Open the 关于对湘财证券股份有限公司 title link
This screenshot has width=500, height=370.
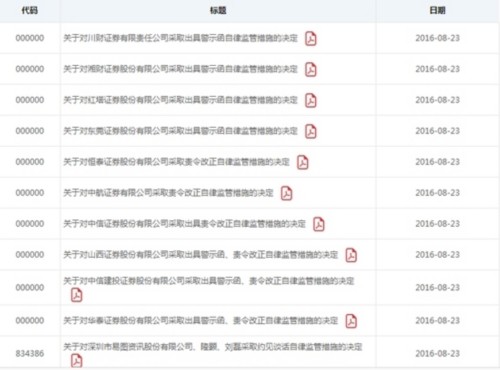point(180,69)
